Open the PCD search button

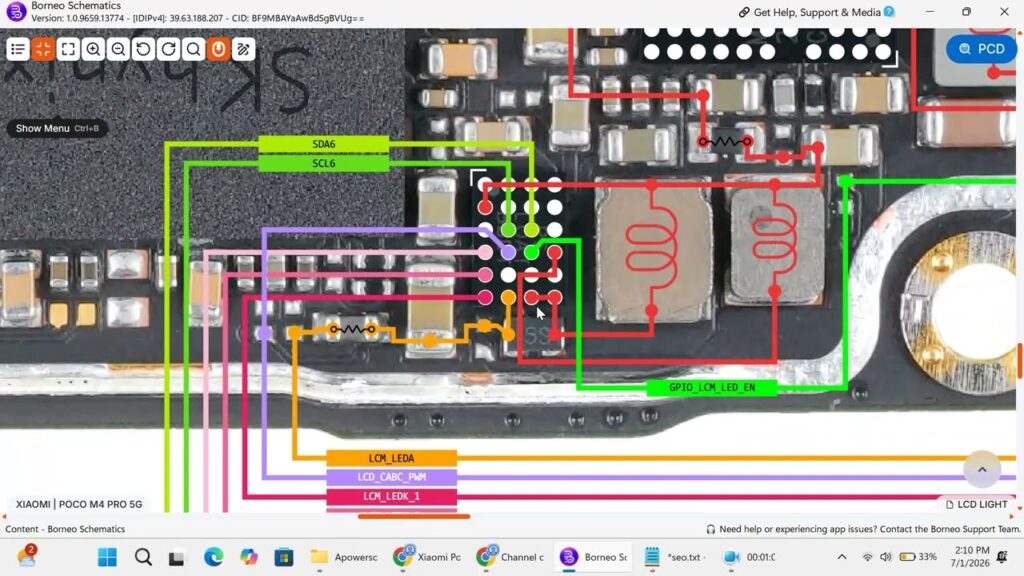pos(982,49)
